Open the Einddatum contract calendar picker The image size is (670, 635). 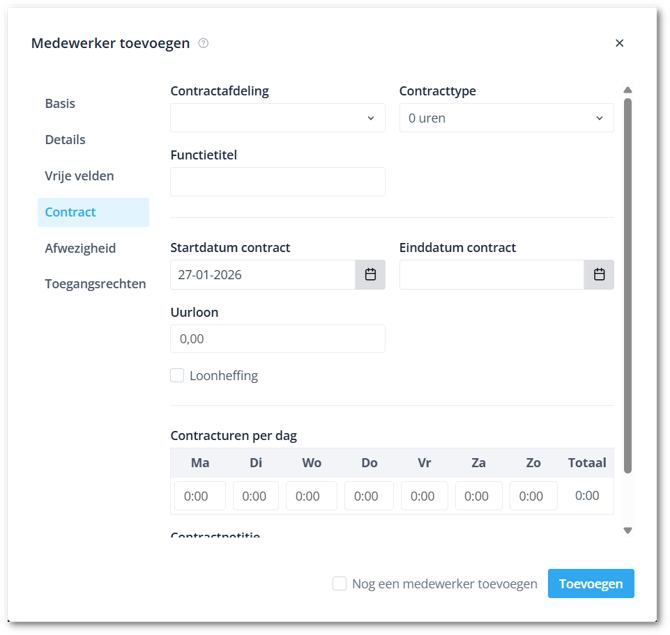coord(599,275)
